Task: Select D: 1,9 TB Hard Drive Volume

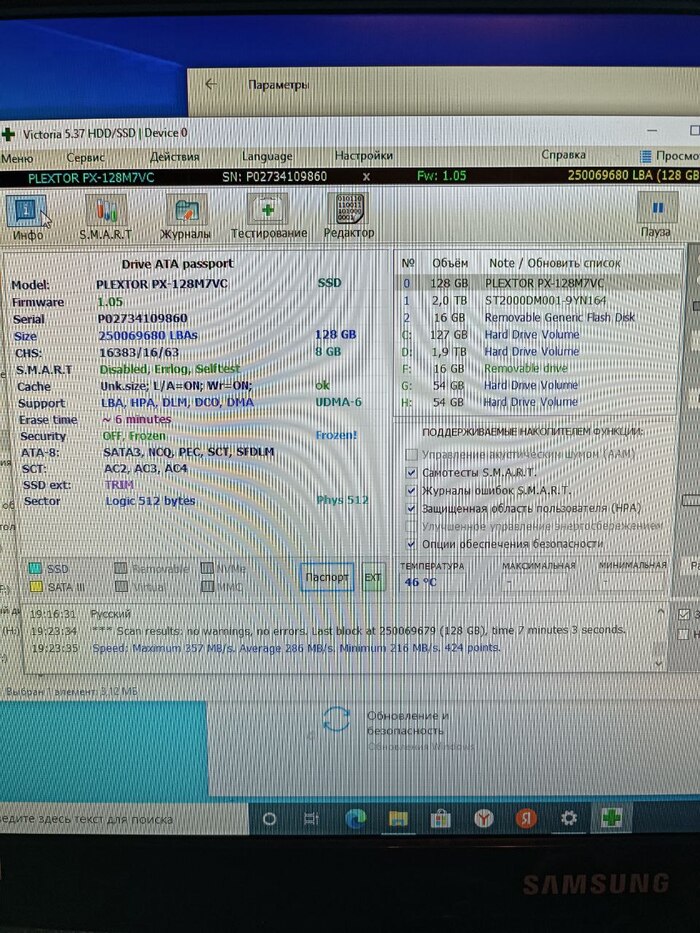Action: click(x=538, y=351)
